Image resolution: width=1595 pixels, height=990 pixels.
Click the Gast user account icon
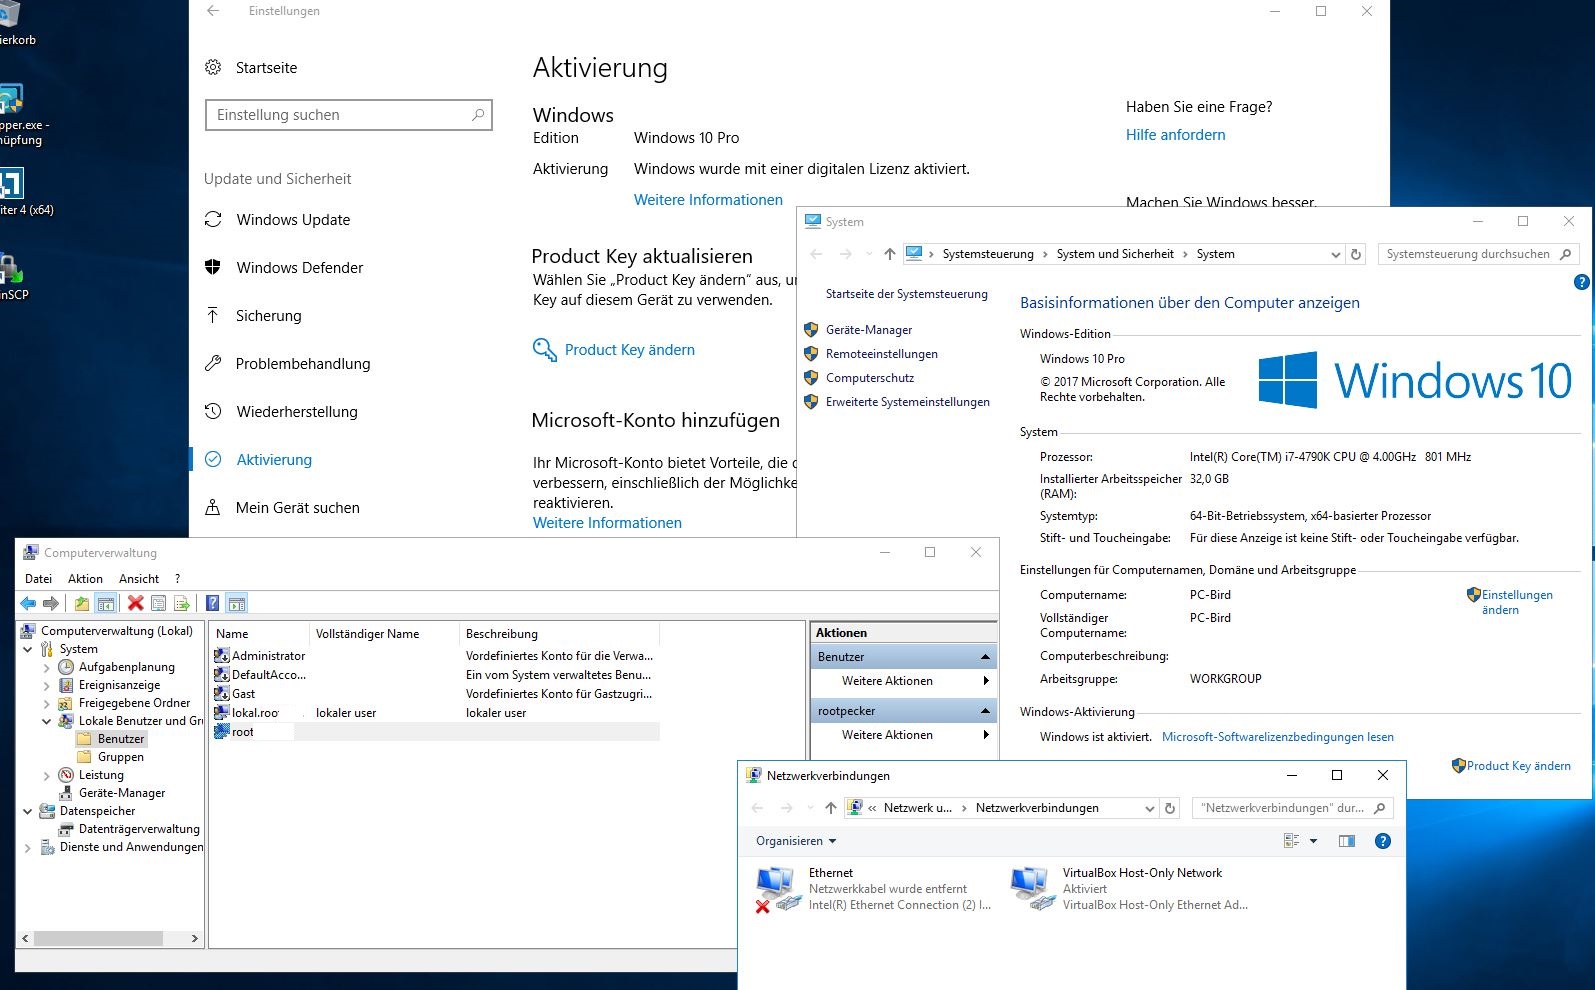(222, 694)
